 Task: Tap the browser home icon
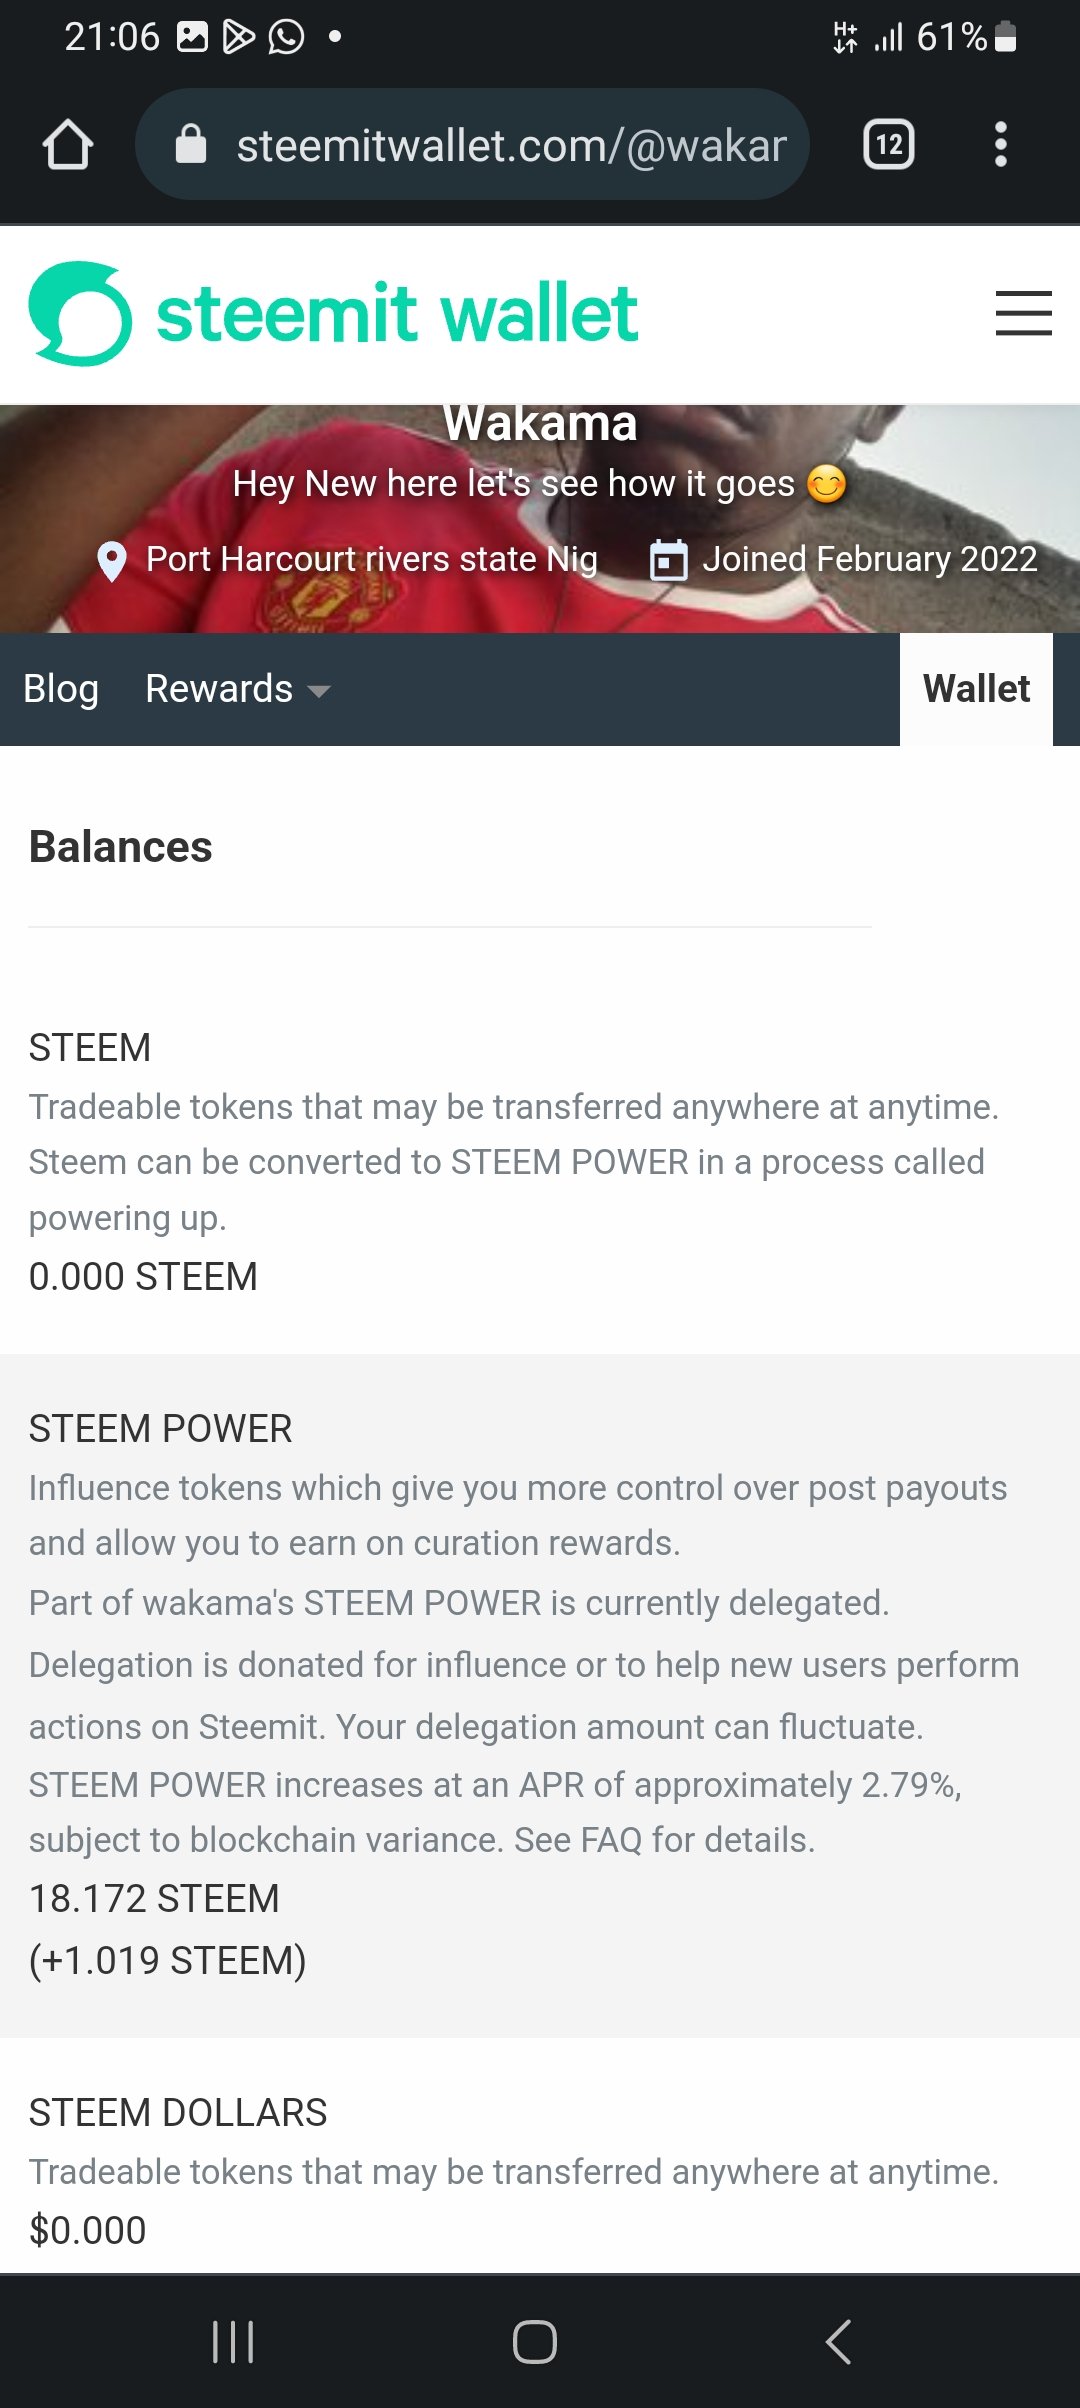point(68,145)
